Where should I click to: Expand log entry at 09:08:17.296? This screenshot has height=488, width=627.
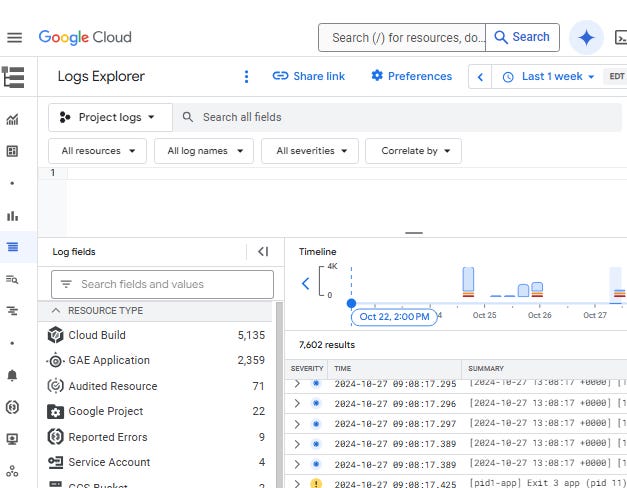click(x=297, y=403)
